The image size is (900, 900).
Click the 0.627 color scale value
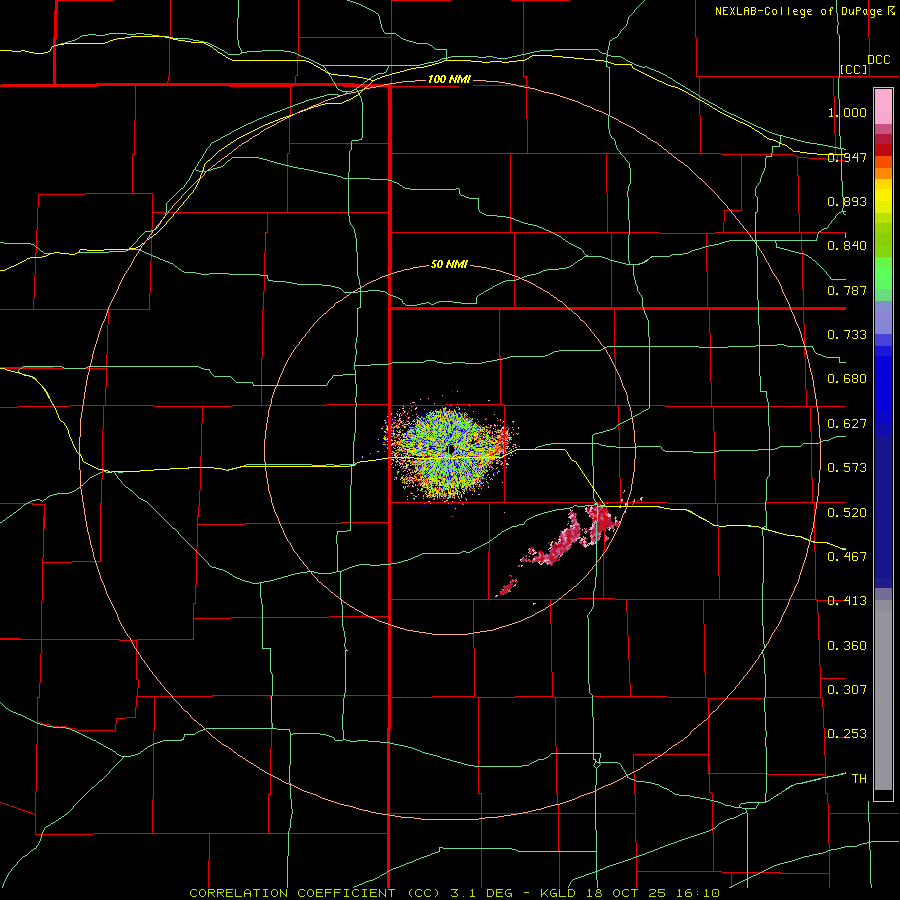[x=847, y=424]
